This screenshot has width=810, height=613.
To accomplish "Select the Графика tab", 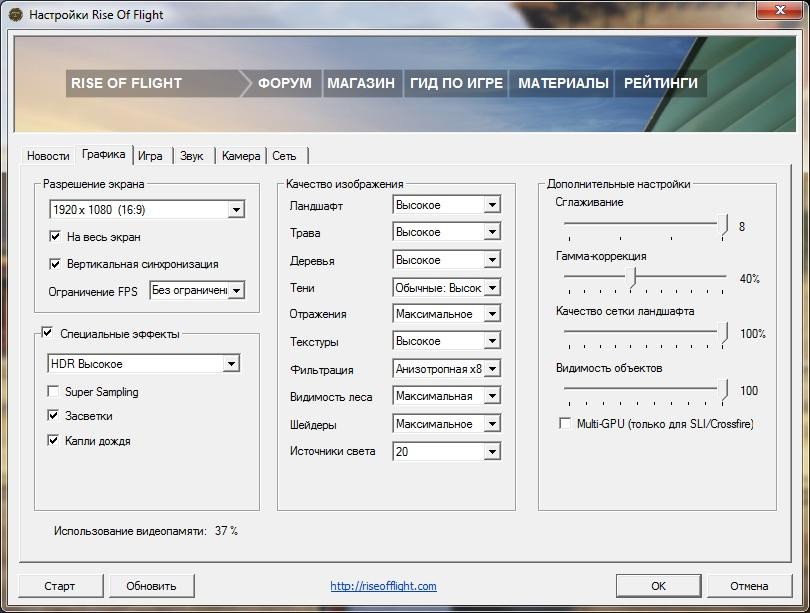I will (103, 154).
